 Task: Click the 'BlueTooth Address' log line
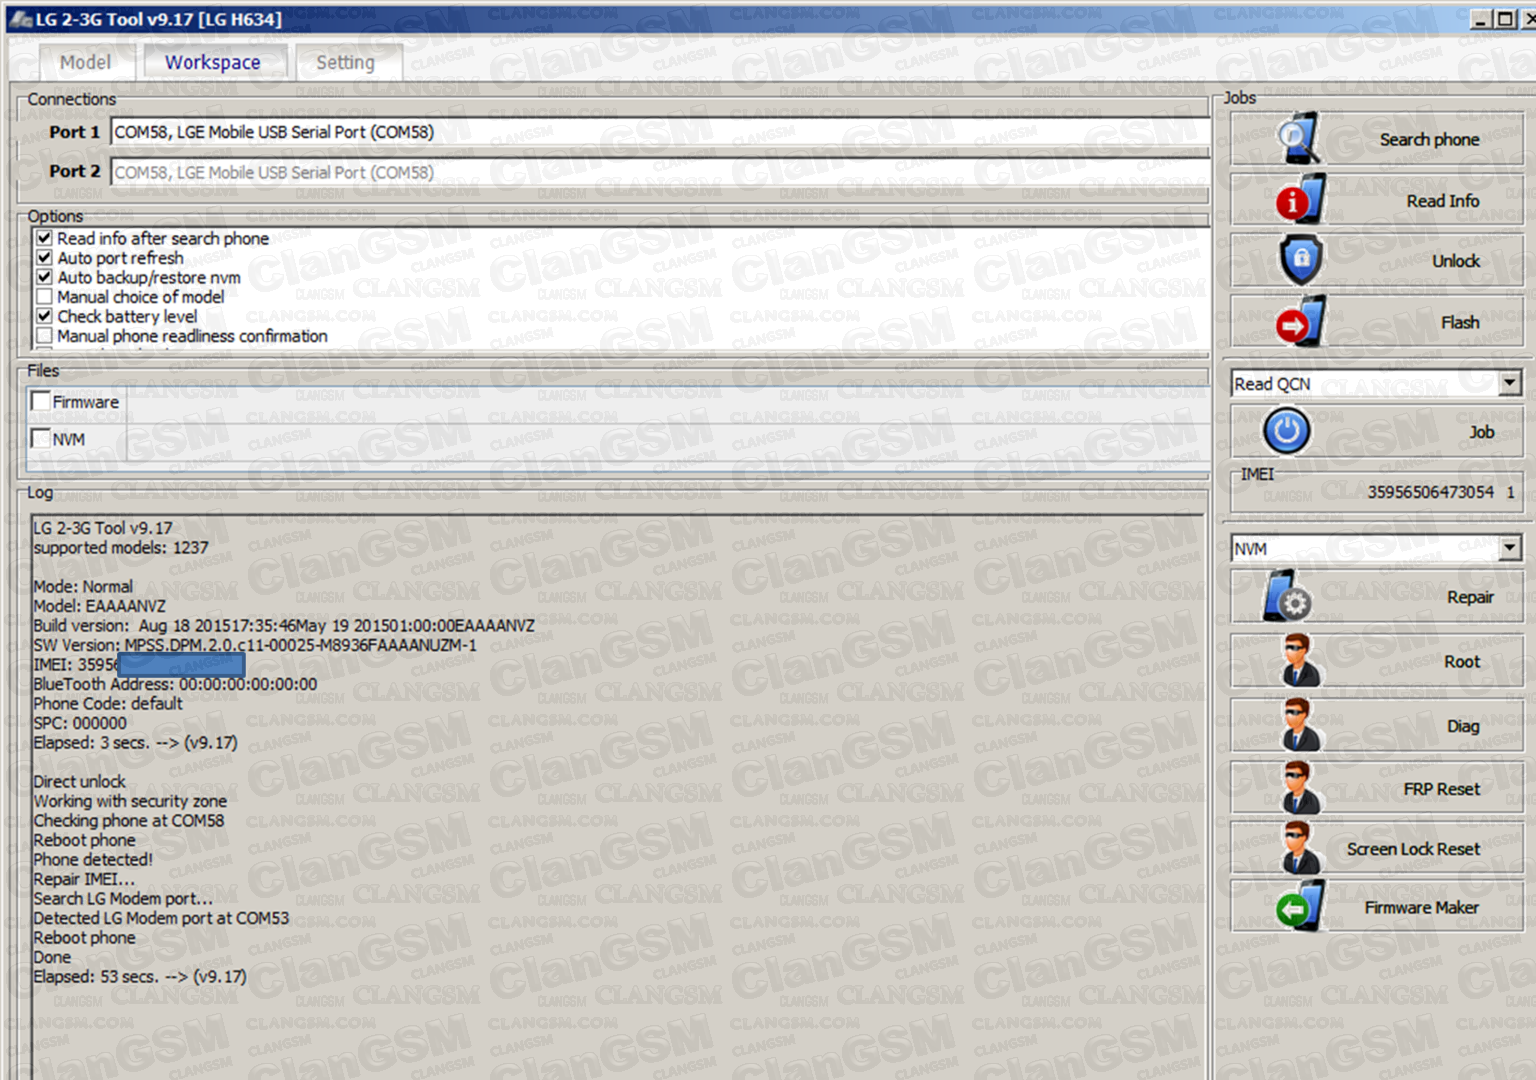click(x=175, y=684)
